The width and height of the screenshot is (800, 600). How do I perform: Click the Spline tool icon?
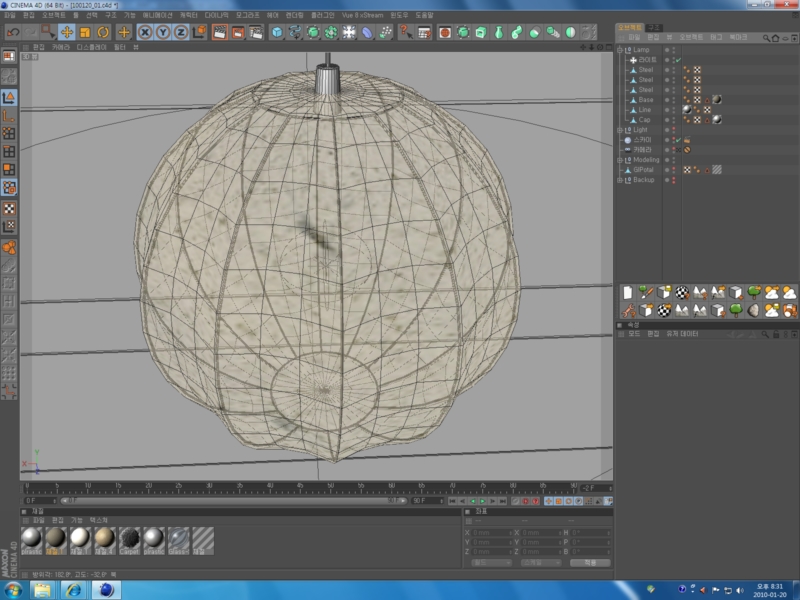[295, 33]
